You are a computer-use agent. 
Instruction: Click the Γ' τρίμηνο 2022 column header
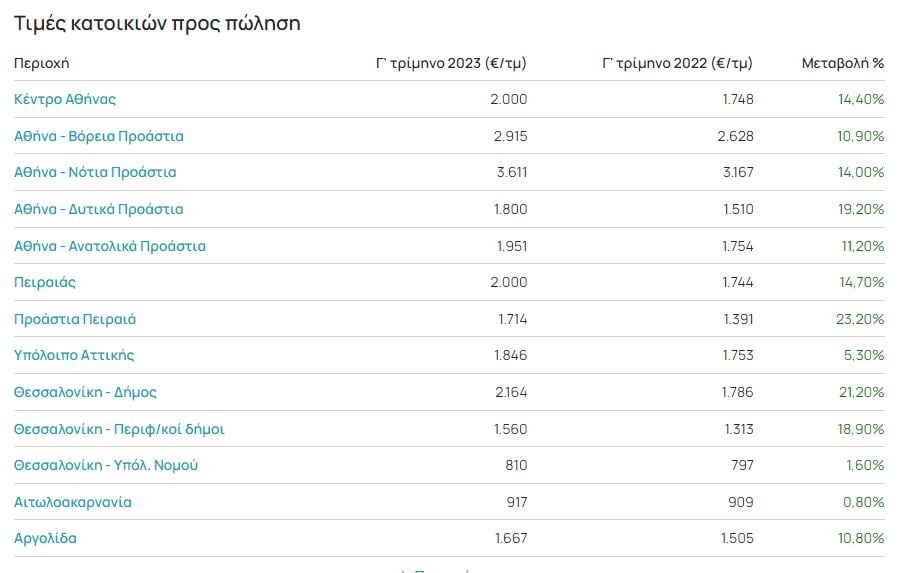pos(677,63)
